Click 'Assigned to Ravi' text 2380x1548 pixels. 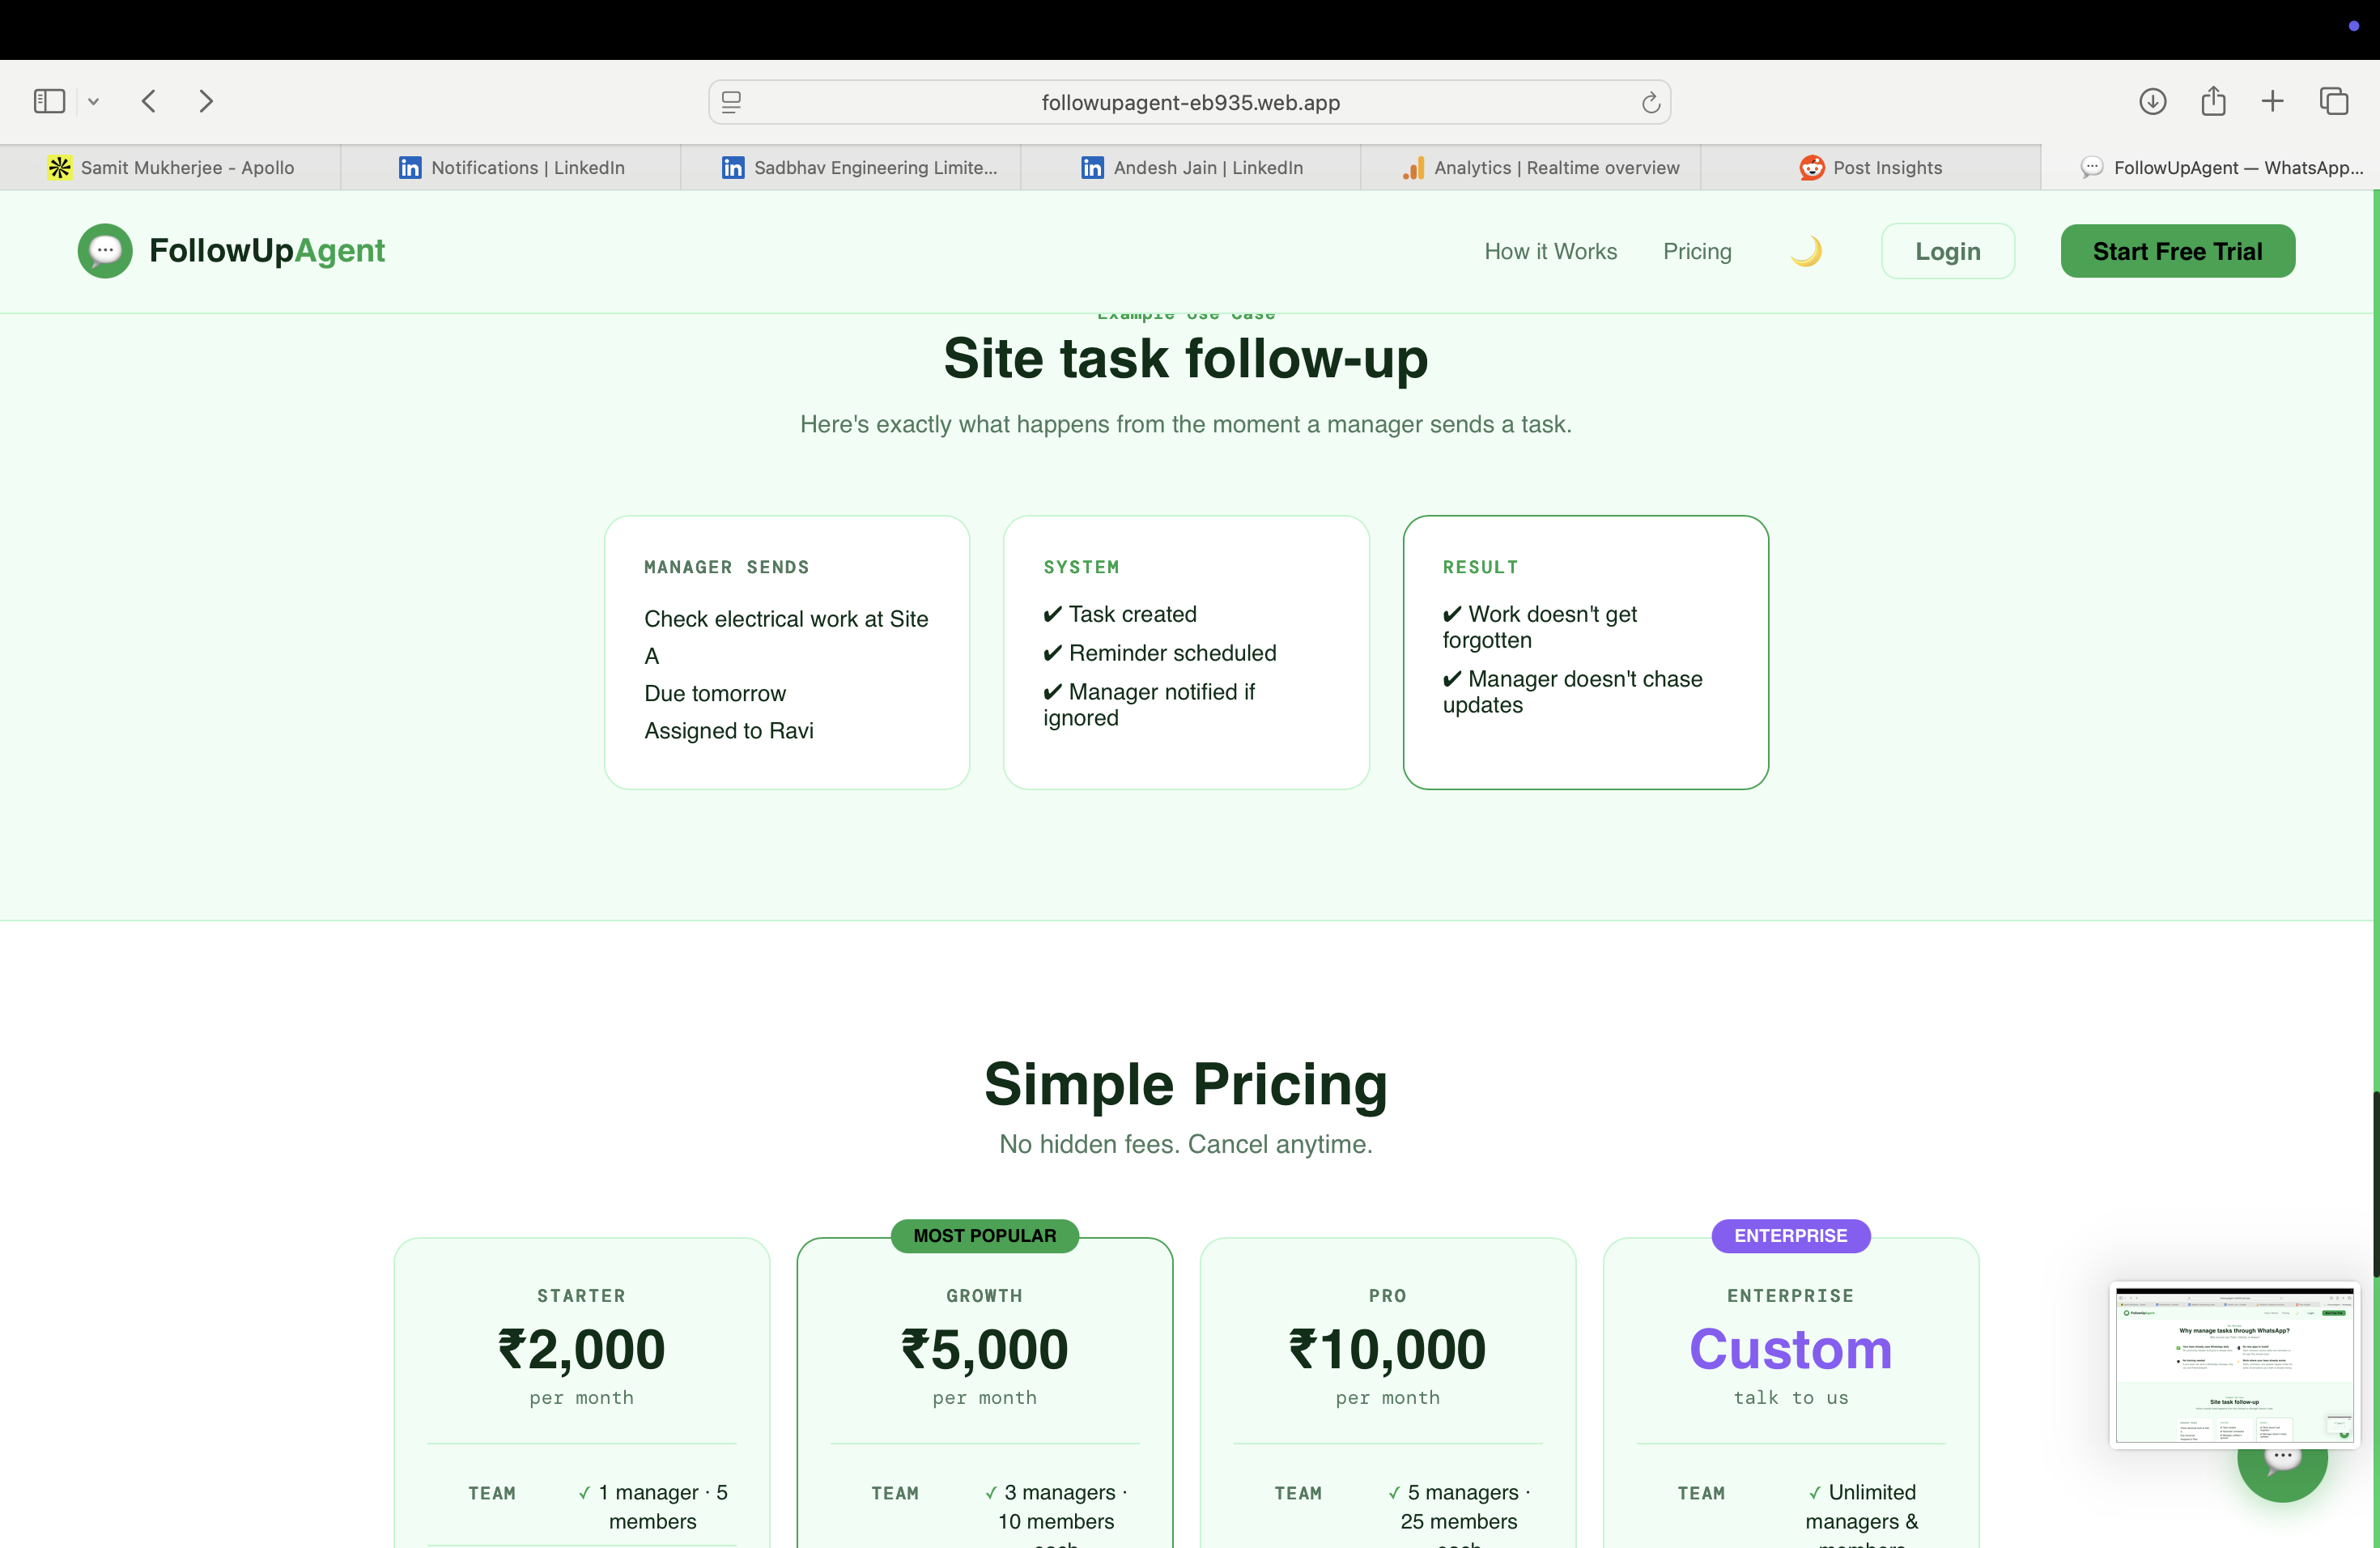pos(729,731)
